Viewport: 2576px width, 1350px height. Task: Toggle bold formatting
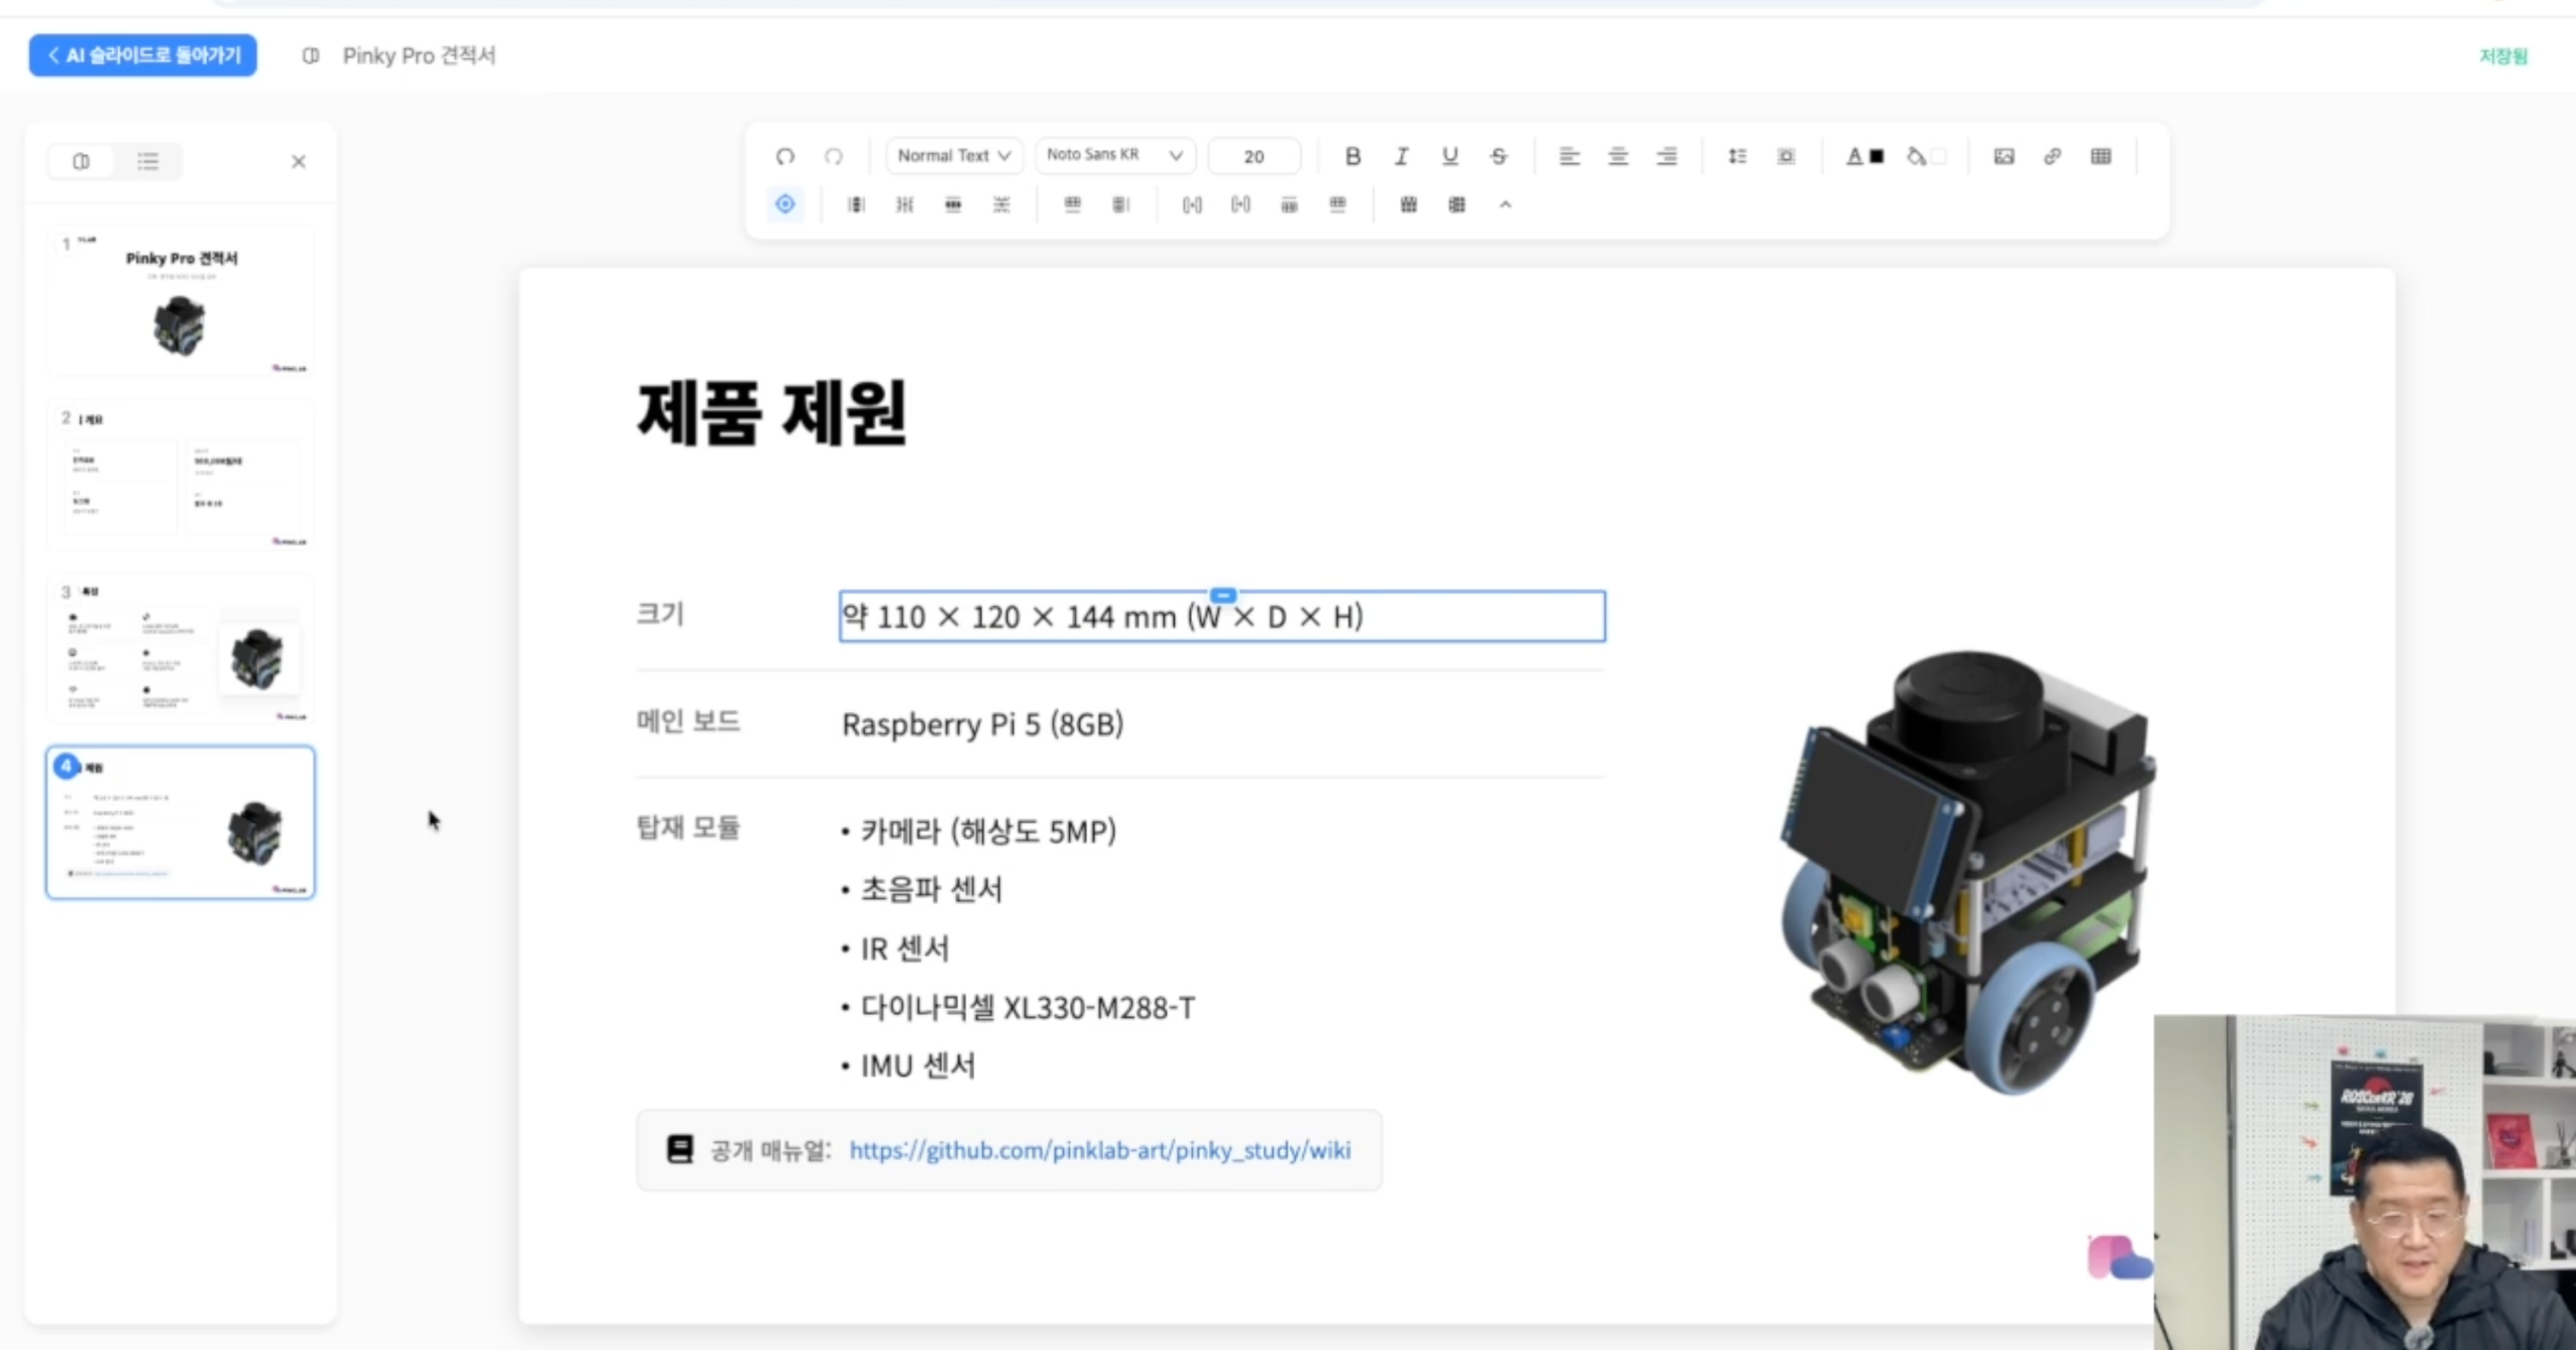(1352, 156)
